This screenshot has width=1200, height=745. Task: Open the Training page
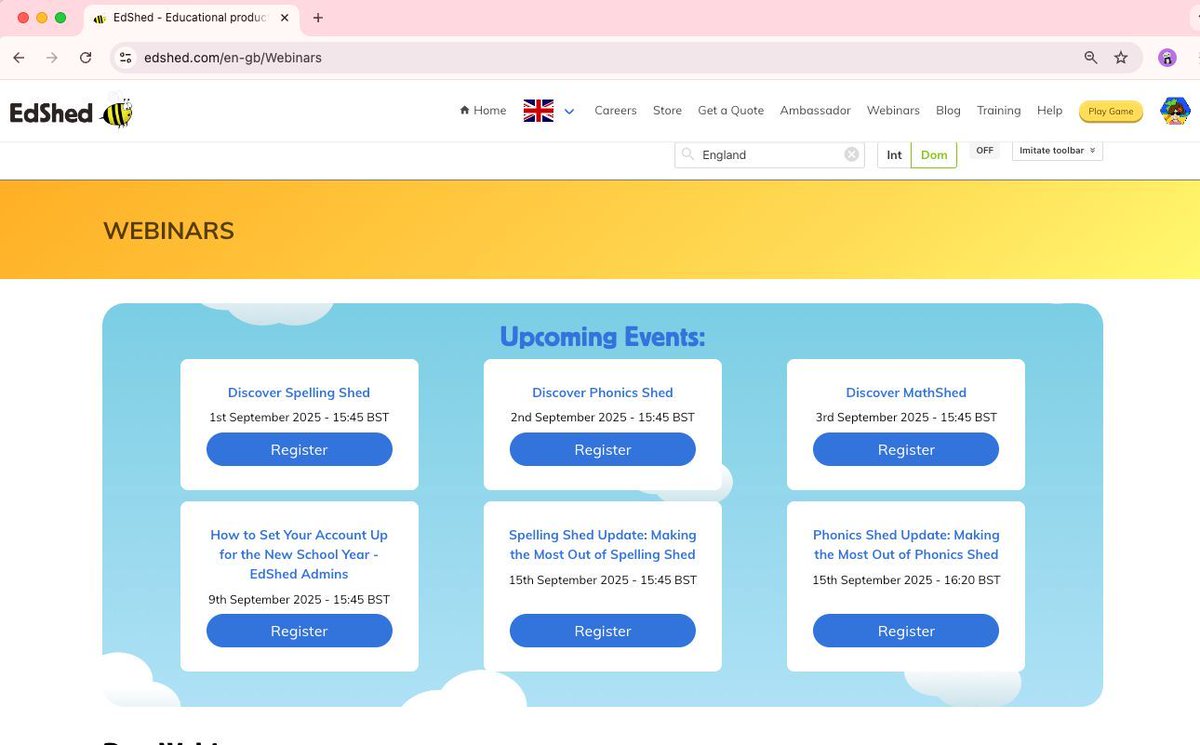[x=999, y=111]
